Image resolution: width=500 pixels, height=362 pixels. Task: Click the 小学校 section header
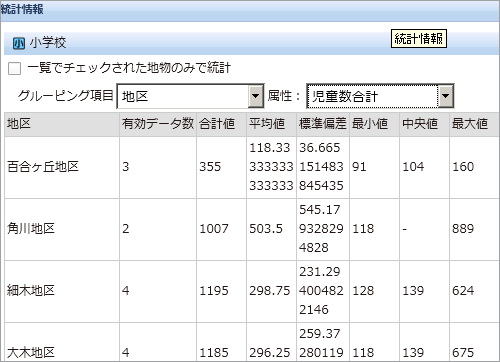[252, 43]
